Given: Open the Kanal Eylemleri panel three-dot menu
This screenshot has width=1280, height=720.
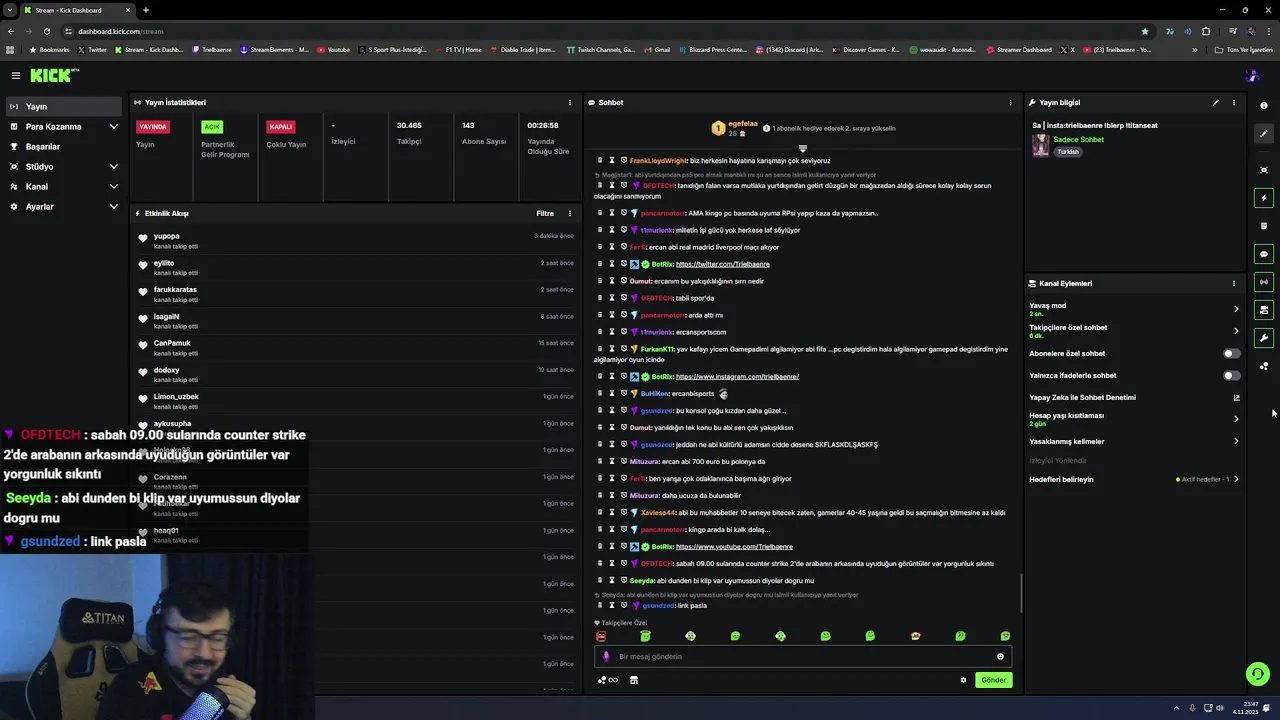Looking at the screenshot, I should [1234, 283].
